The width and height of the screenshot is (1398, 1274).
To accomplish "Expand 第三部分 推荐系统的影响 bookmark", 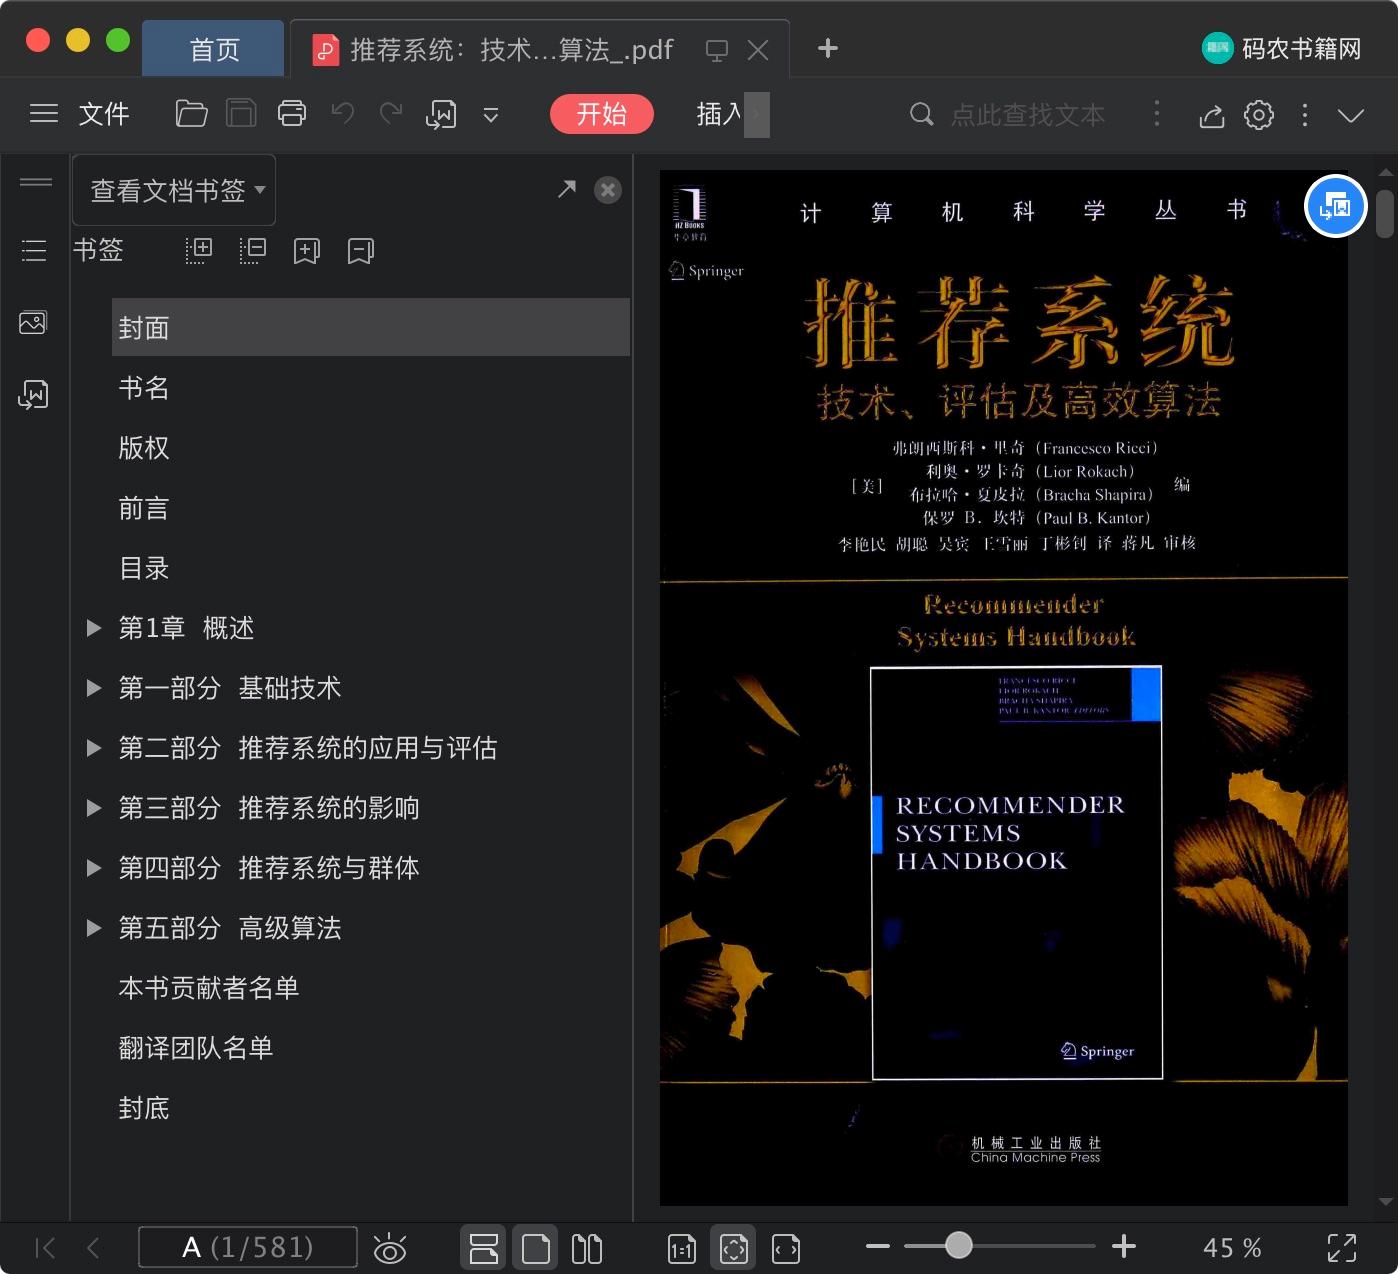I will point(94,808).
